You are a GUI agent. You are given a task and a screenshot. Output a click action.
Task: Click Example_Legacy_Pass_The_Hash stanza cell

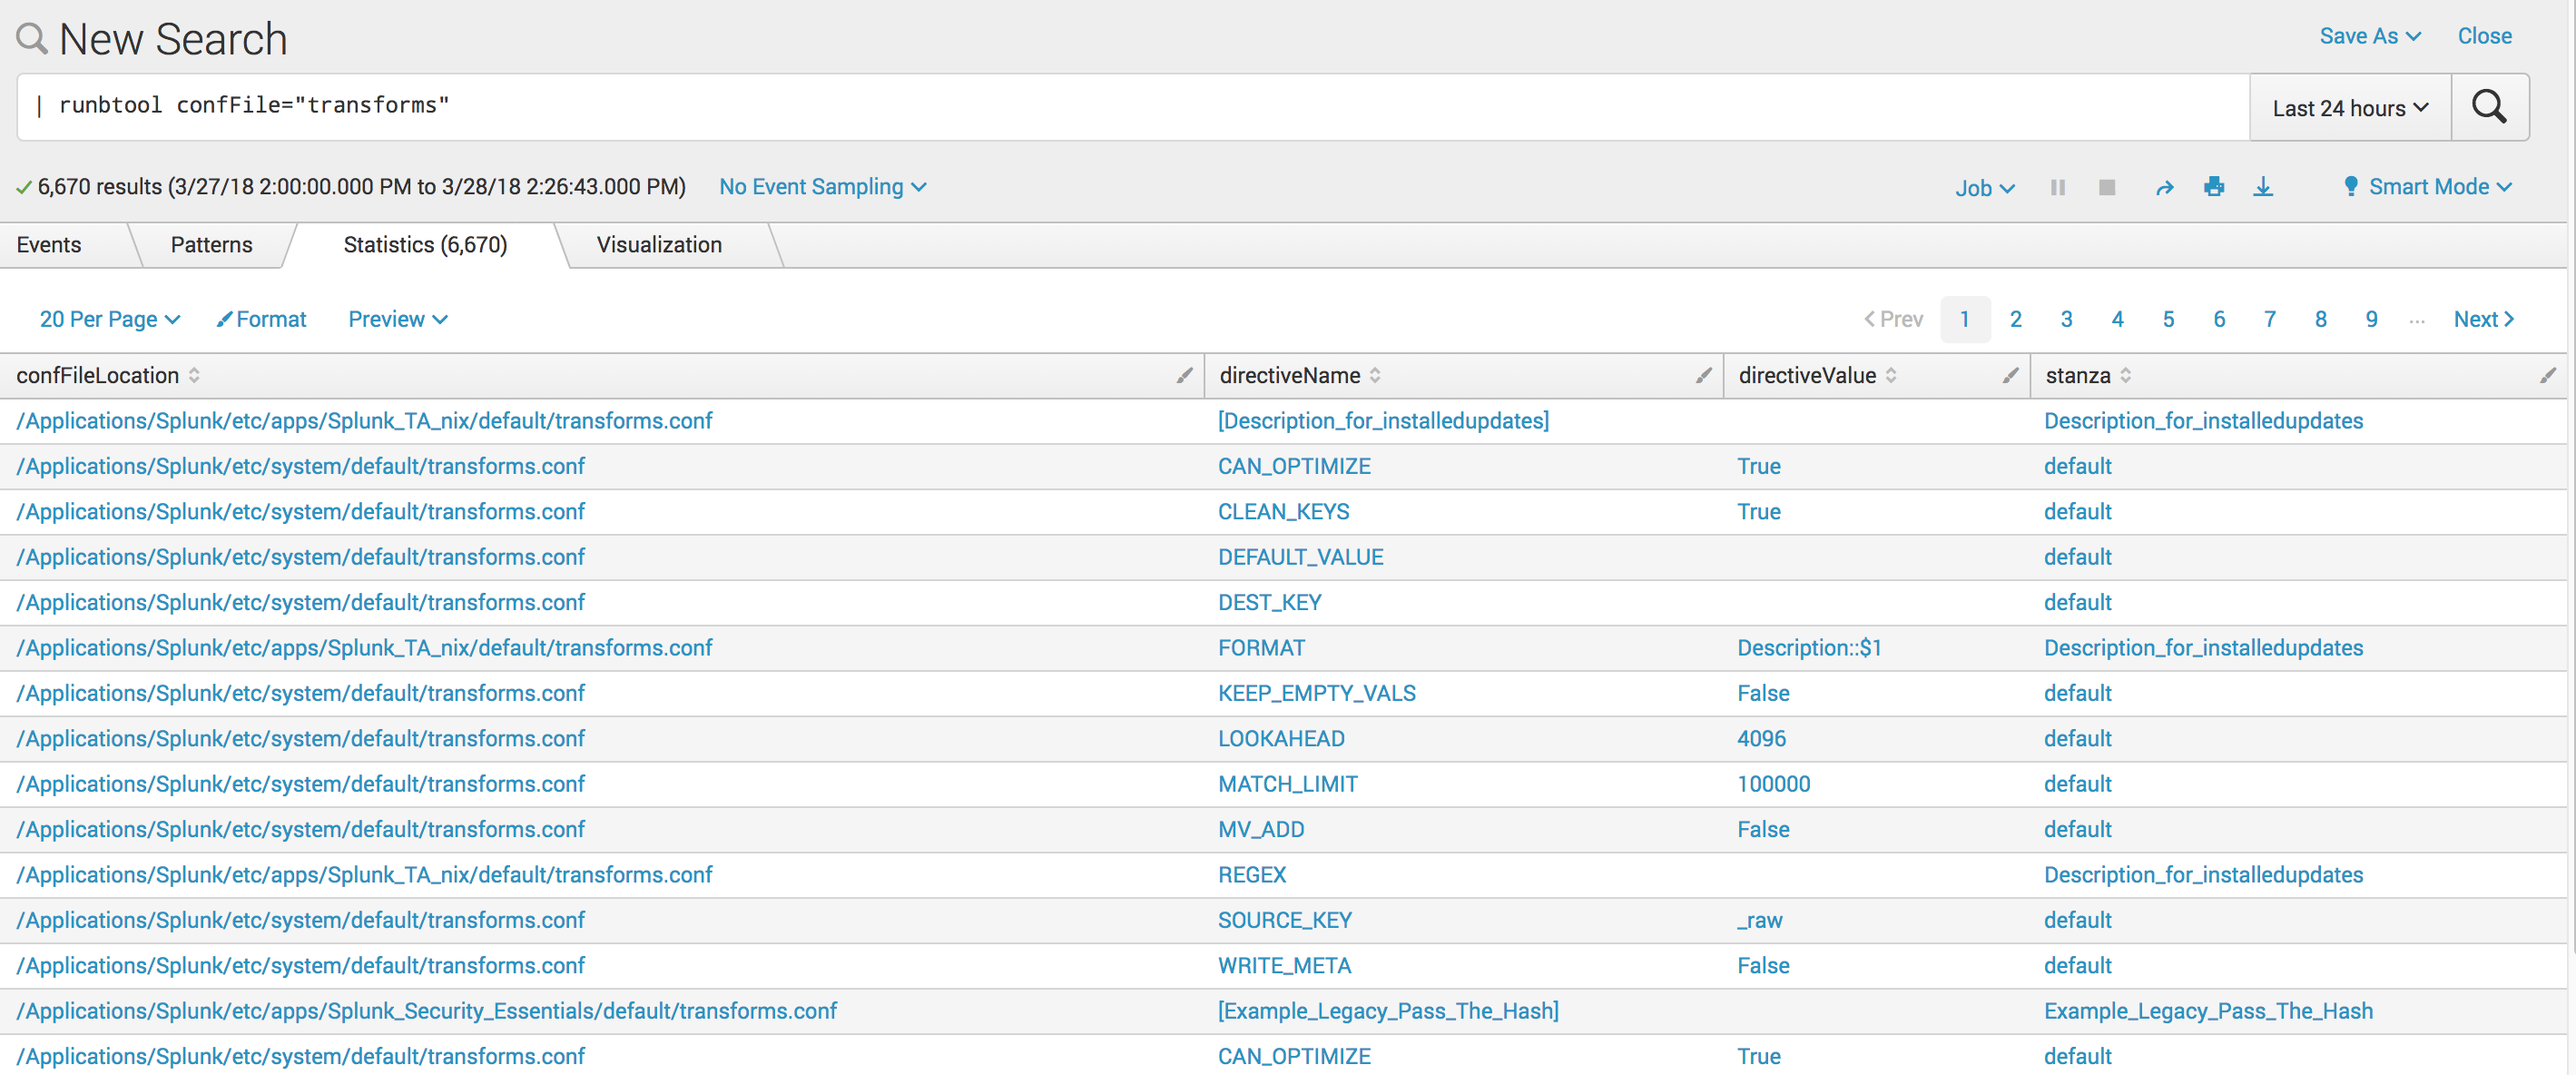pos(2208,1011)
